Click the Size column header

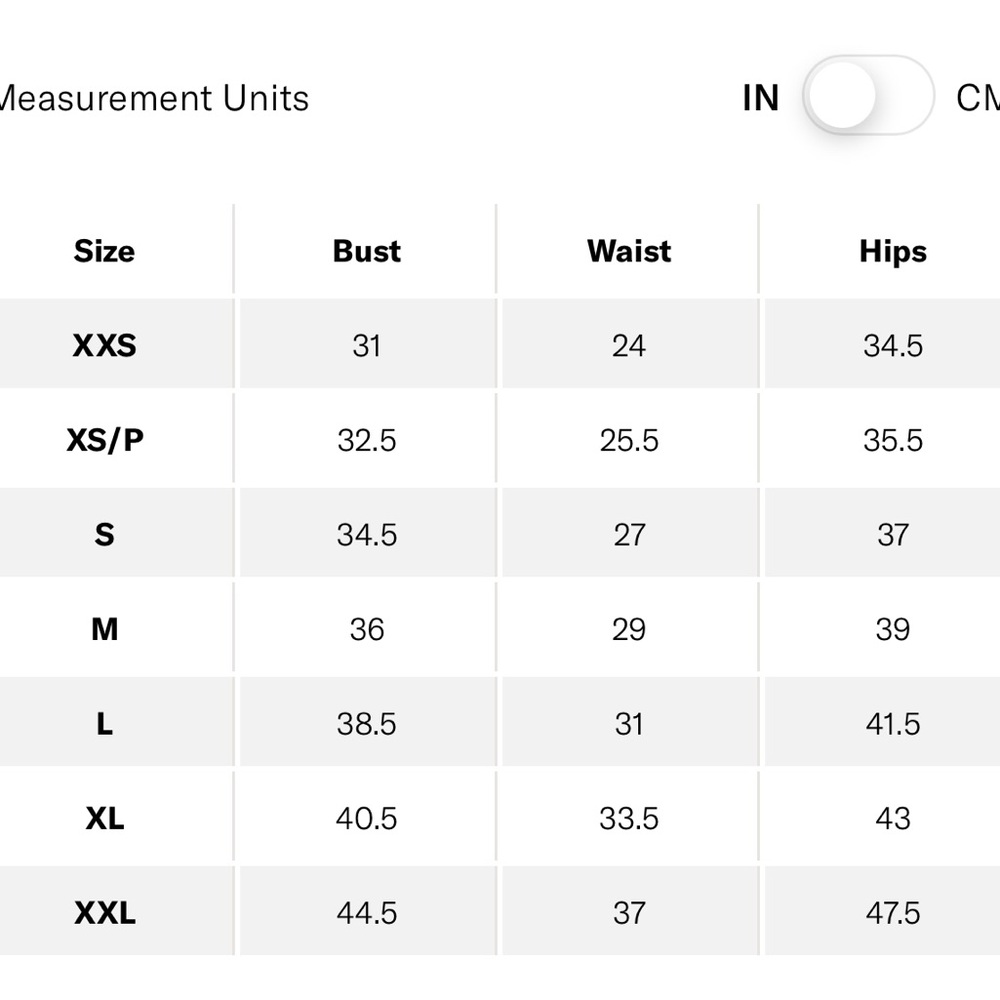(105, 251)
